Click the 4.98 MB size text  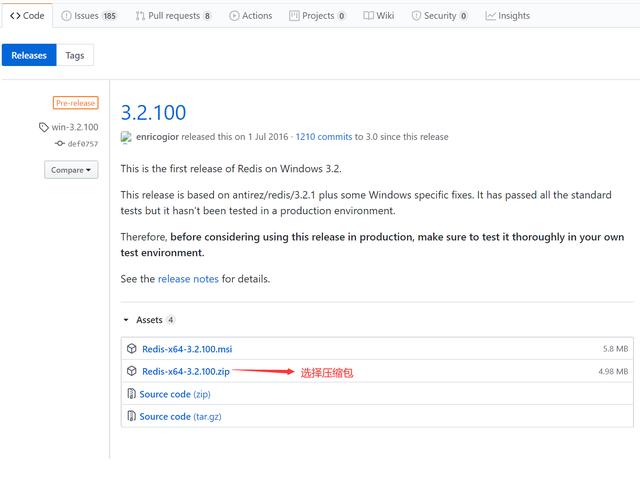[x=613, y=371]
